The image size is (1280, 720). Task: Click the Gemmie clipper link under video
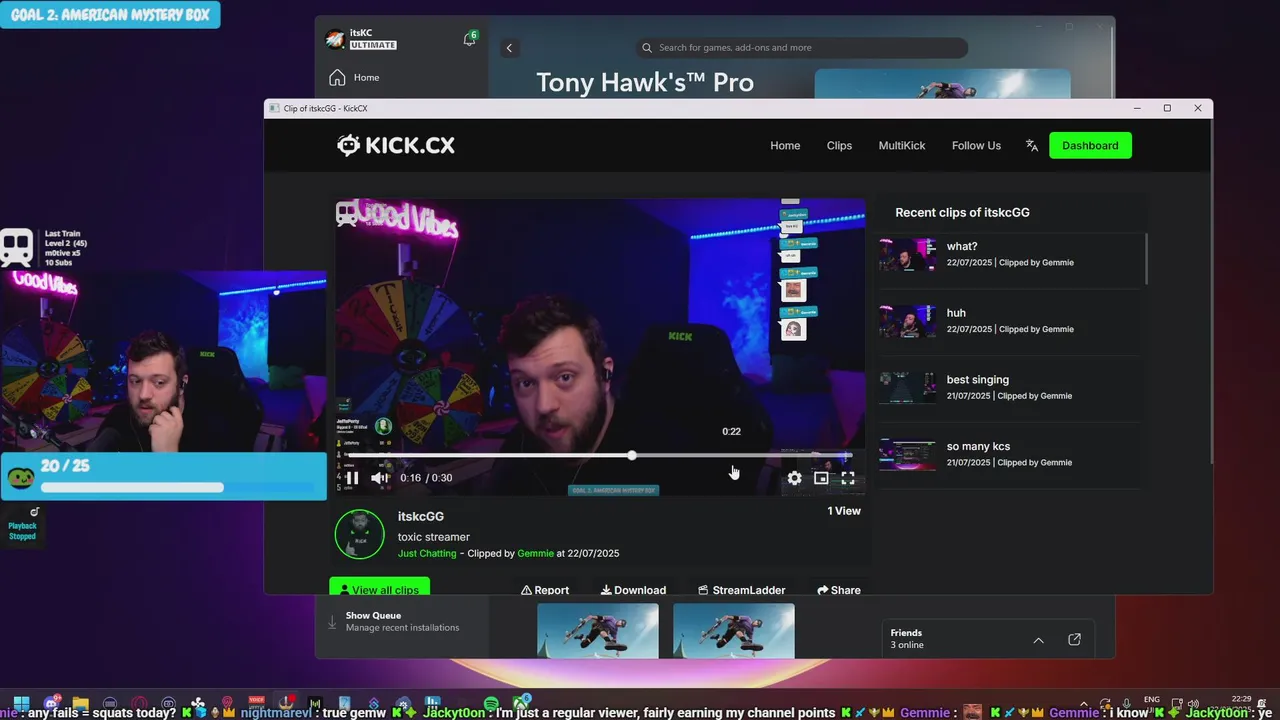[x=535, y=553]
